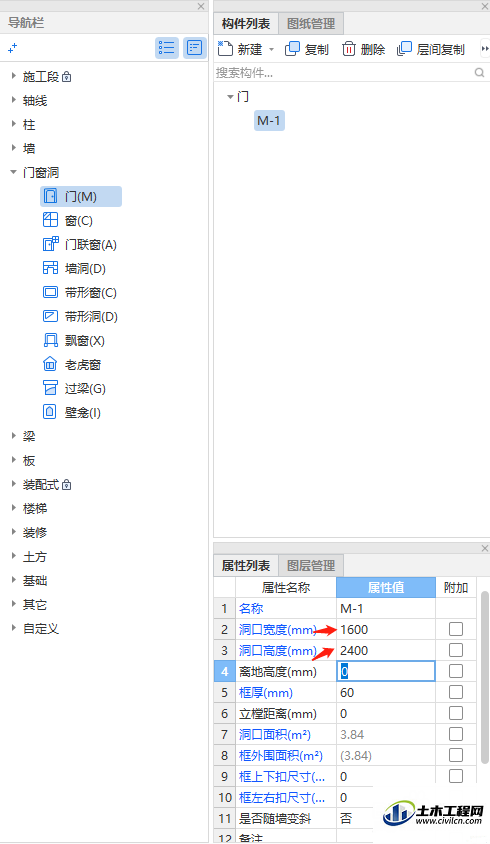Click the 洞口宽度(mm) property name link
Image resolution: width=490 pixels, height=844 pixels.
point(278,629)
